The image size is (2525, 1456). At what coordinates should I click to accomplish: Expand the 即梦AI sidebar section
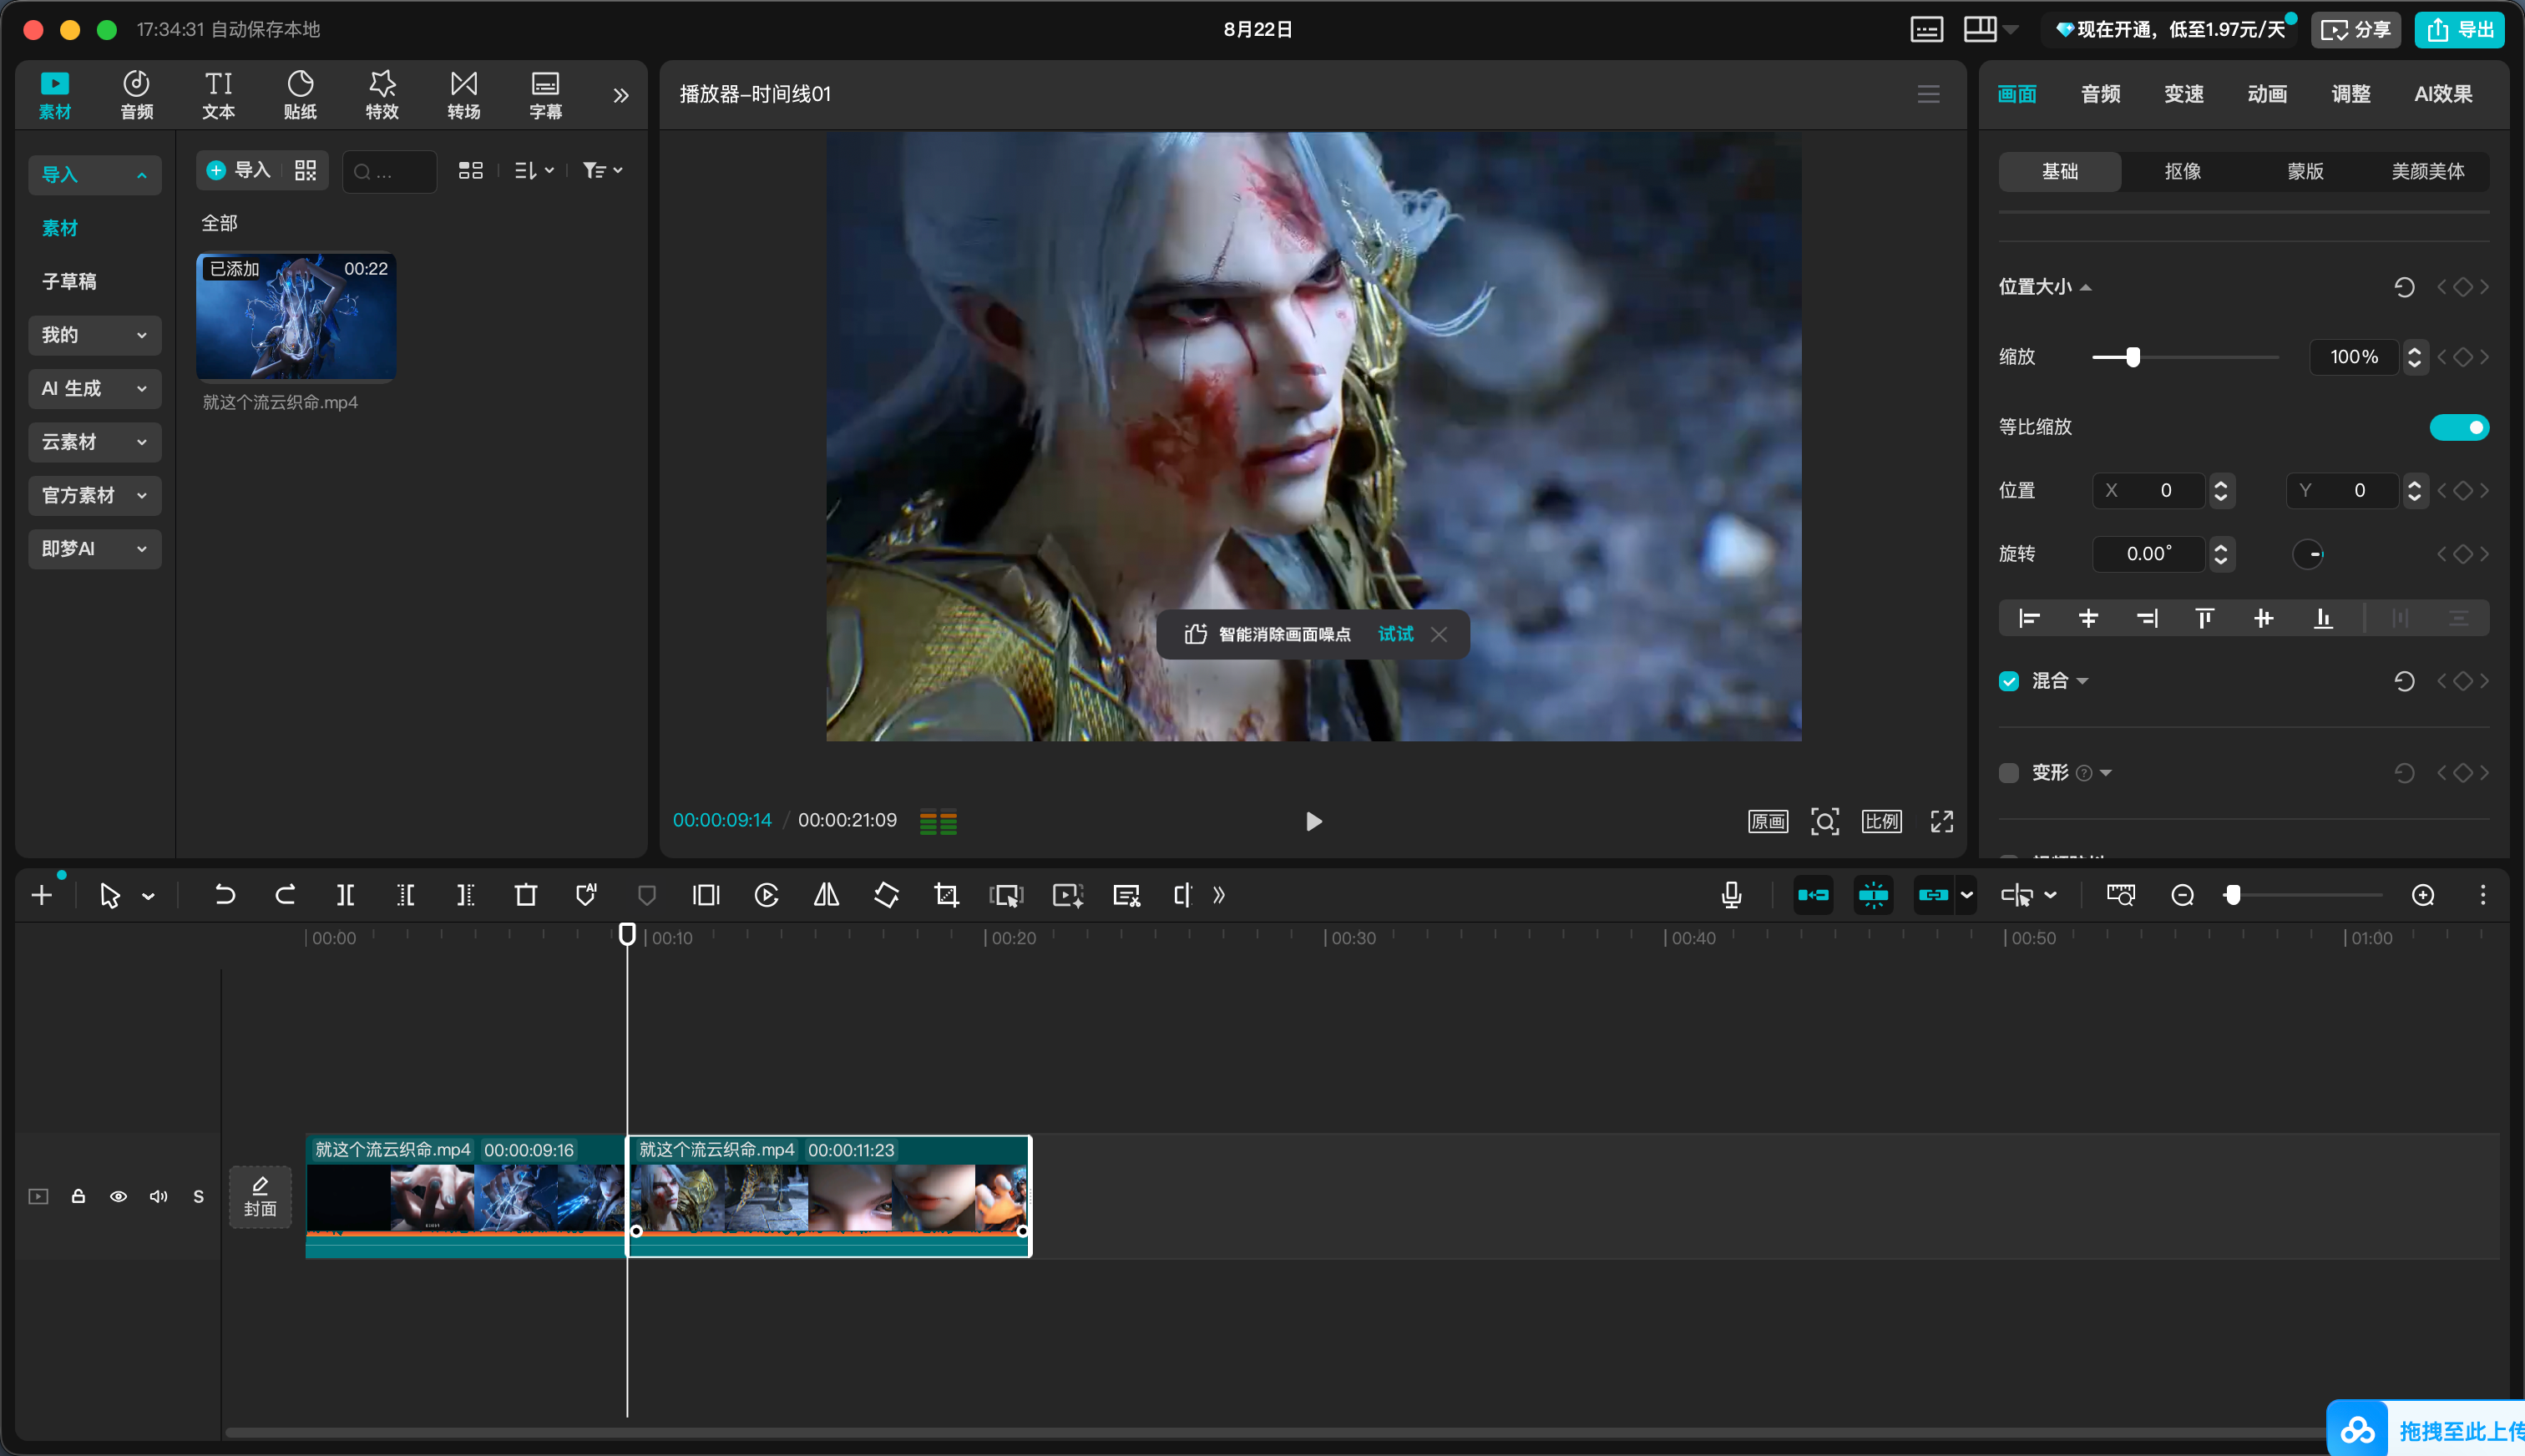95,549
